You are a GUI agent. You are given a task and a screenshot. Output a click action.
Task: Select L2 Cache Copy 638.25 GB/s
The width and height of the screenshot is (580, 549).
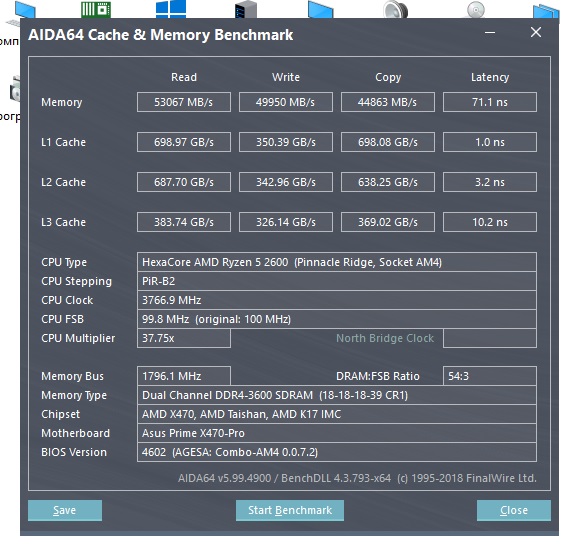[388, 182]
